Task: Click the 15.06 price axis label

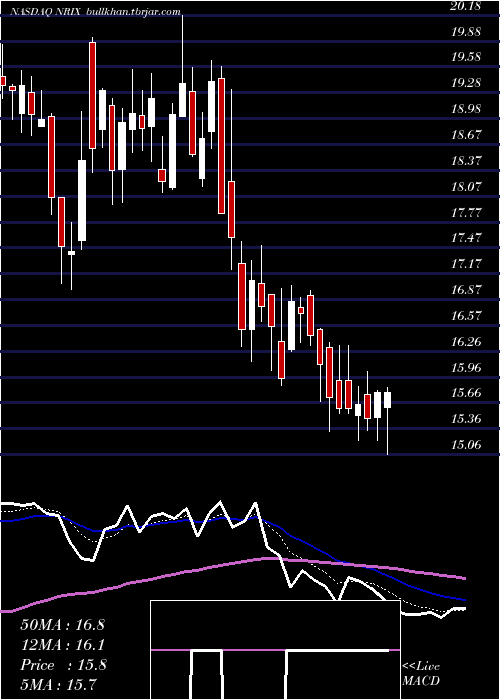Action: (x=467, y=445)
